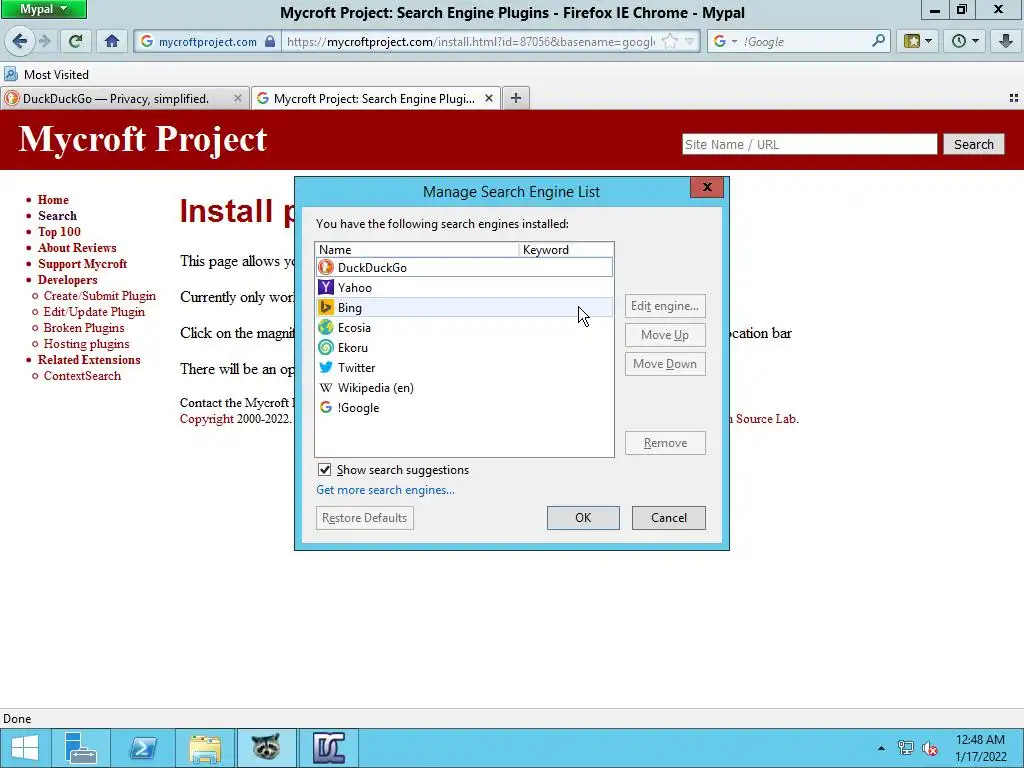This screenshot has height=768, width=1024.
Task: Click the Remove button
Action: pos(665,443)
